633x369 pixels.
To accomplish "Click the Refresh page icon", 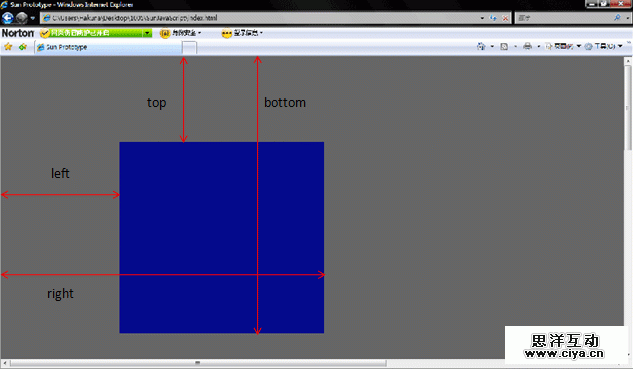I will (x=493, y=18).
